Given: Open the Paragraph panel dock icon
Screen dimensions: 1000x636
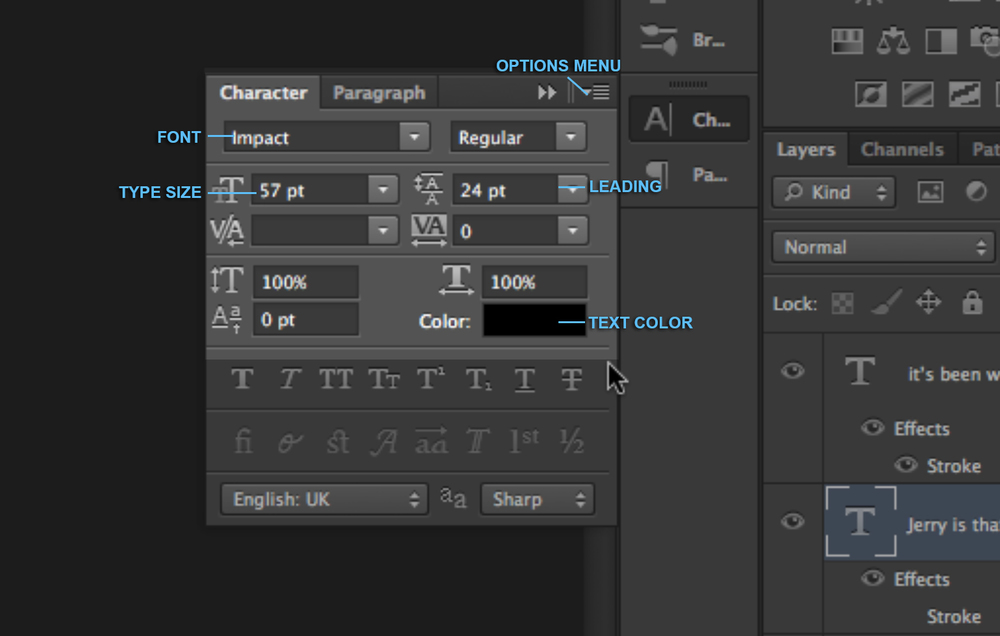Looking at the screenshot, I should [x=688, y=174].
